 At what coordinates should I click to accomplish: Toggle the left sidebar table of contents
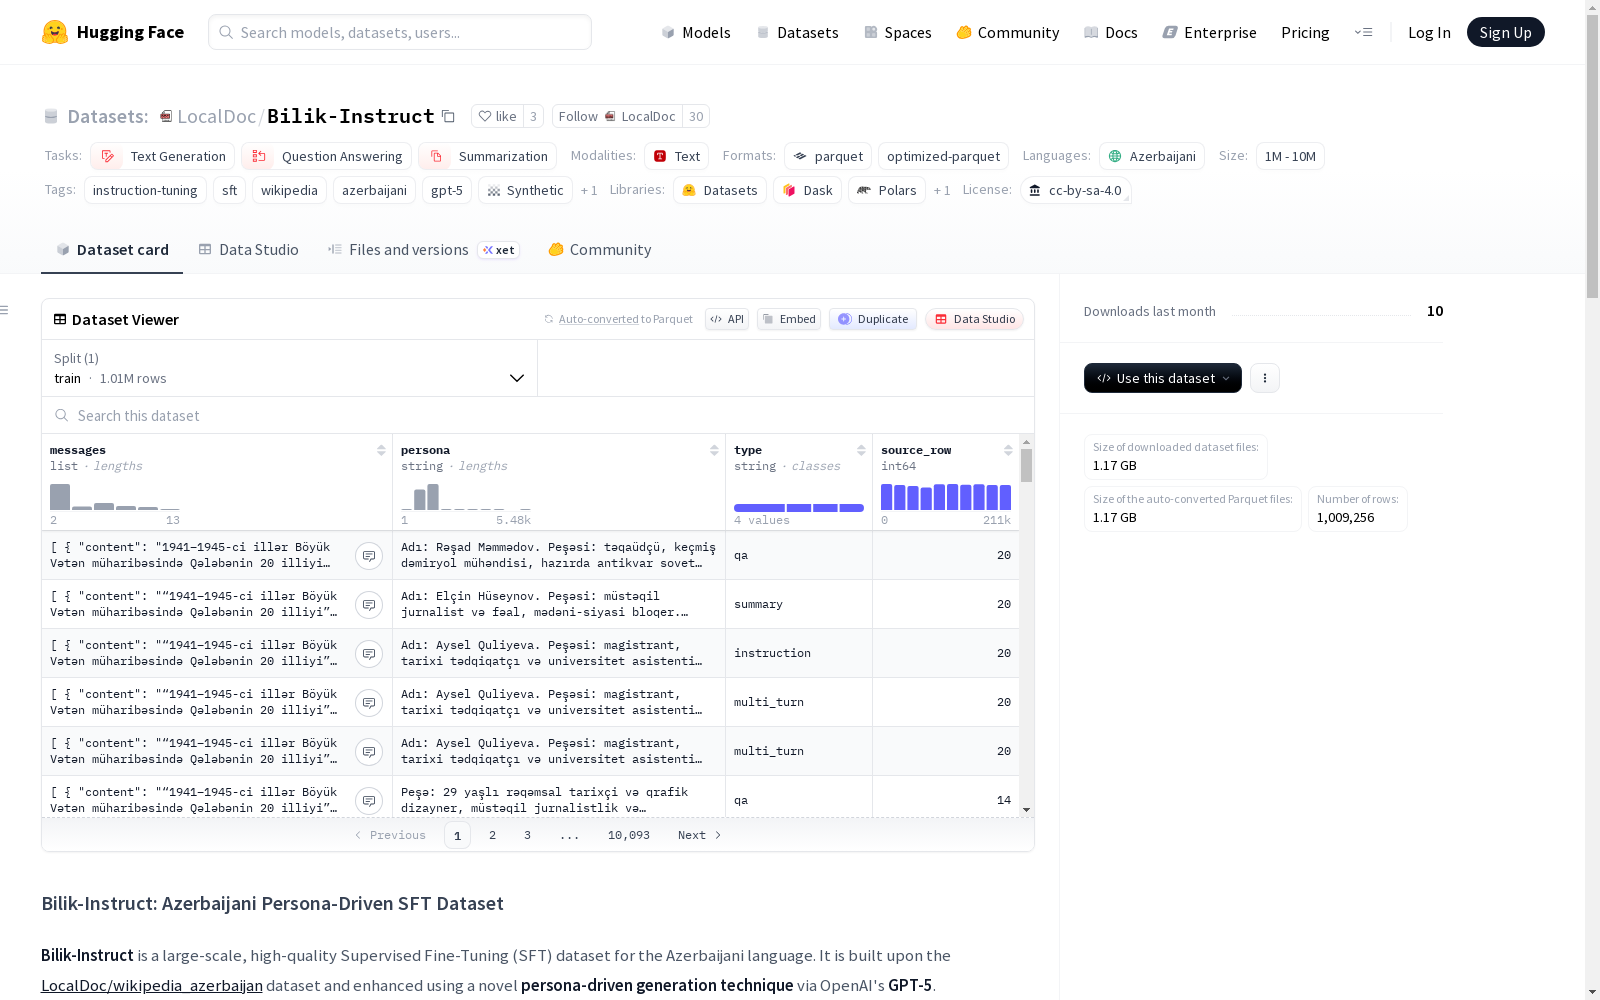coord(5,310)
